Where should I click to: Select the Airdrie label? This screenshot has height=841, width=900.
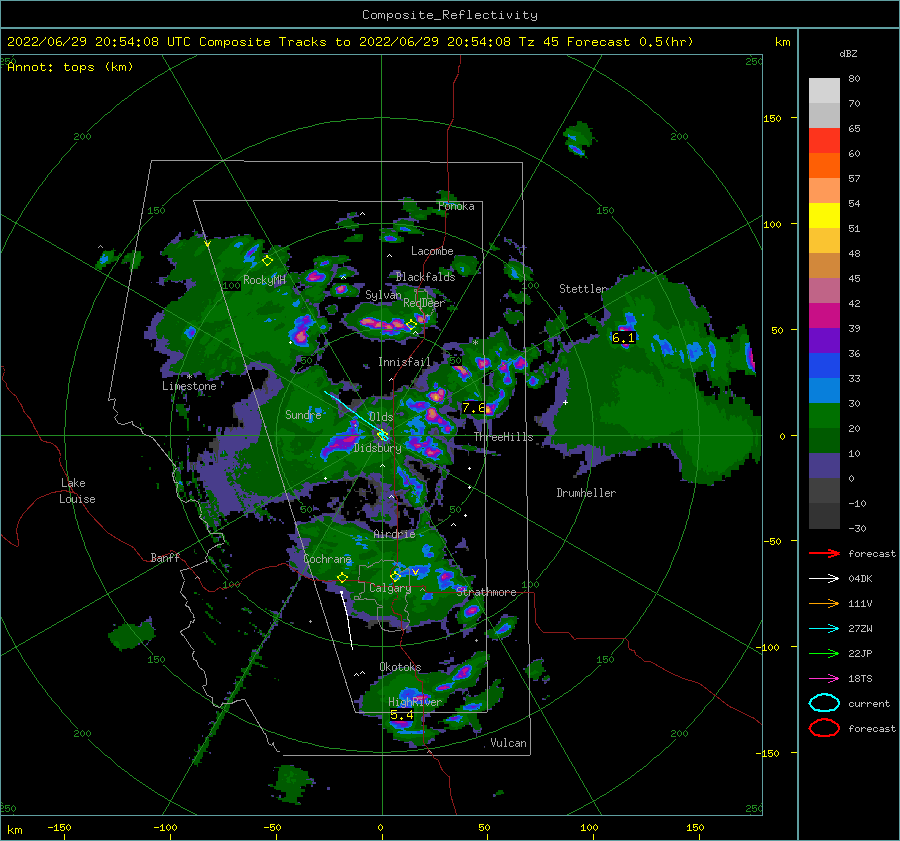click(394, 534)
